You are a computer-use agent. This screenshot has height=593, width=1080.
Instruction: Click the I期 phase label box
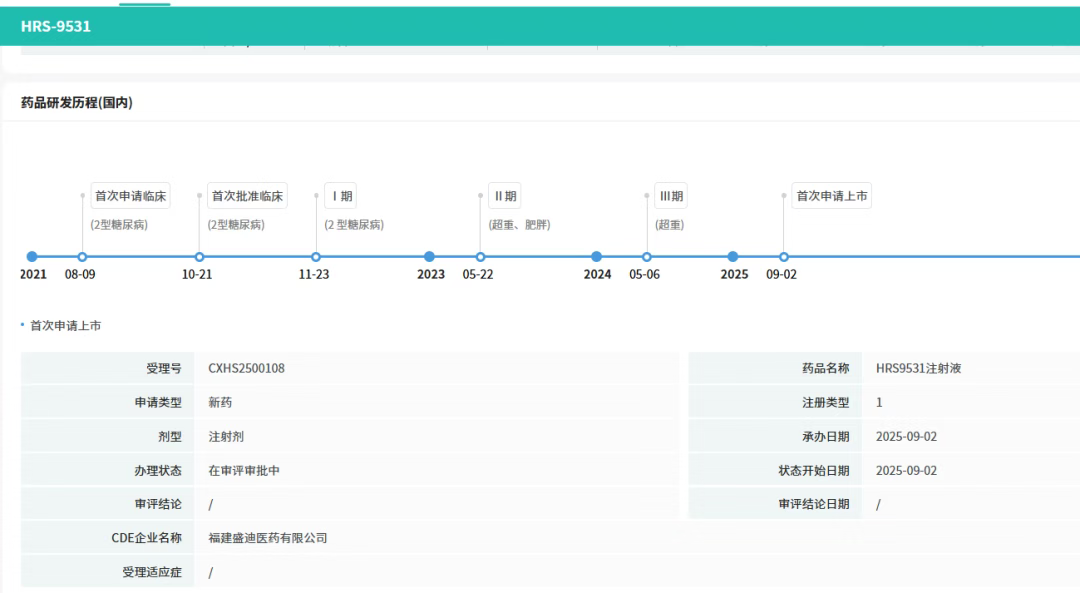(x=341, y=196)
